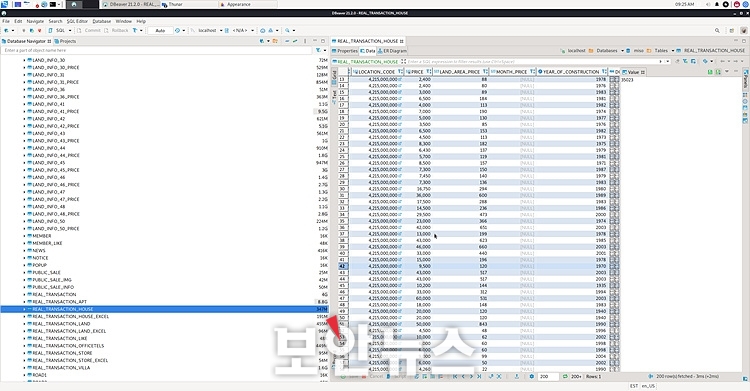Open the Database menu

pos(101,22)
